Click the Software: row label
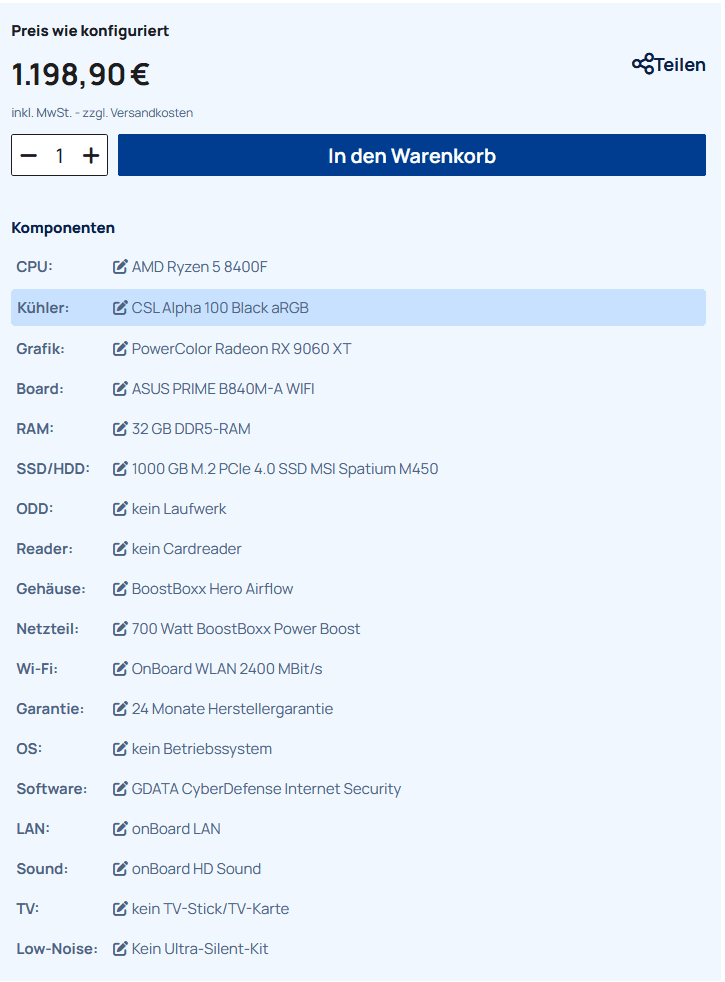Image resolution: width=725 pixels, height=982 pixels. click(52, 788)
